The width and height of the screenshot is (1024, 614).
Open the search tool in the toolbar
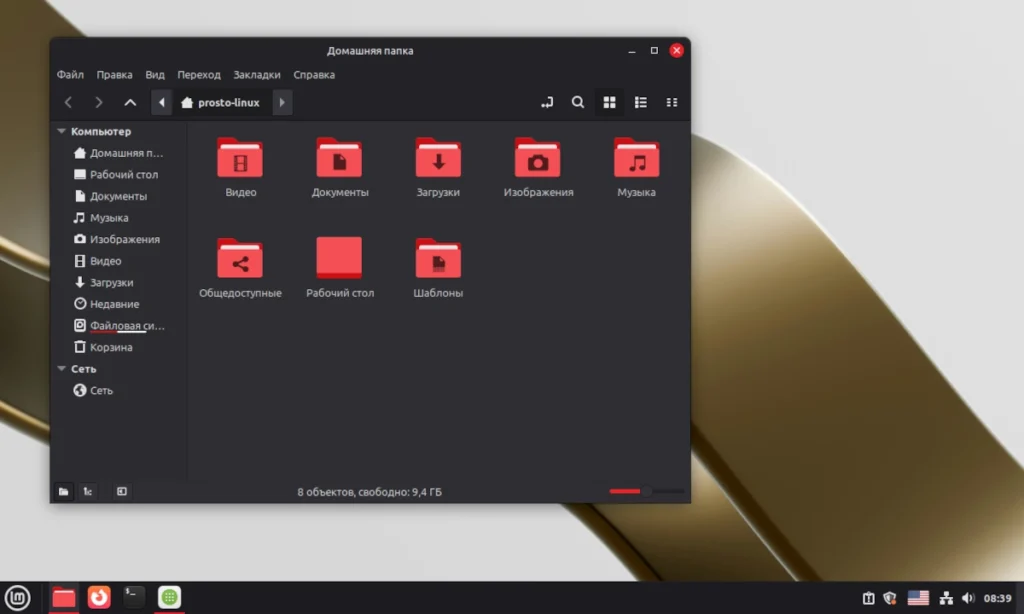coord(578,103)
